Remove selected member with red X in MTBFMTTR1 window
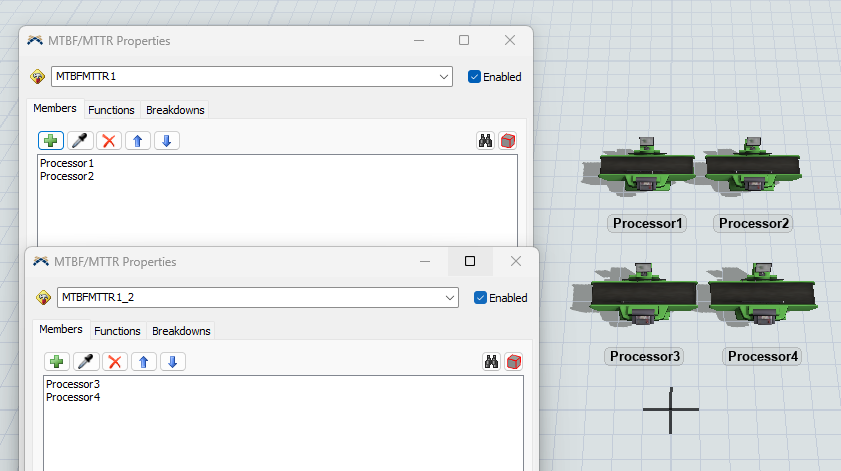Viewport: 841px width, 471px height. click(109, 141)
